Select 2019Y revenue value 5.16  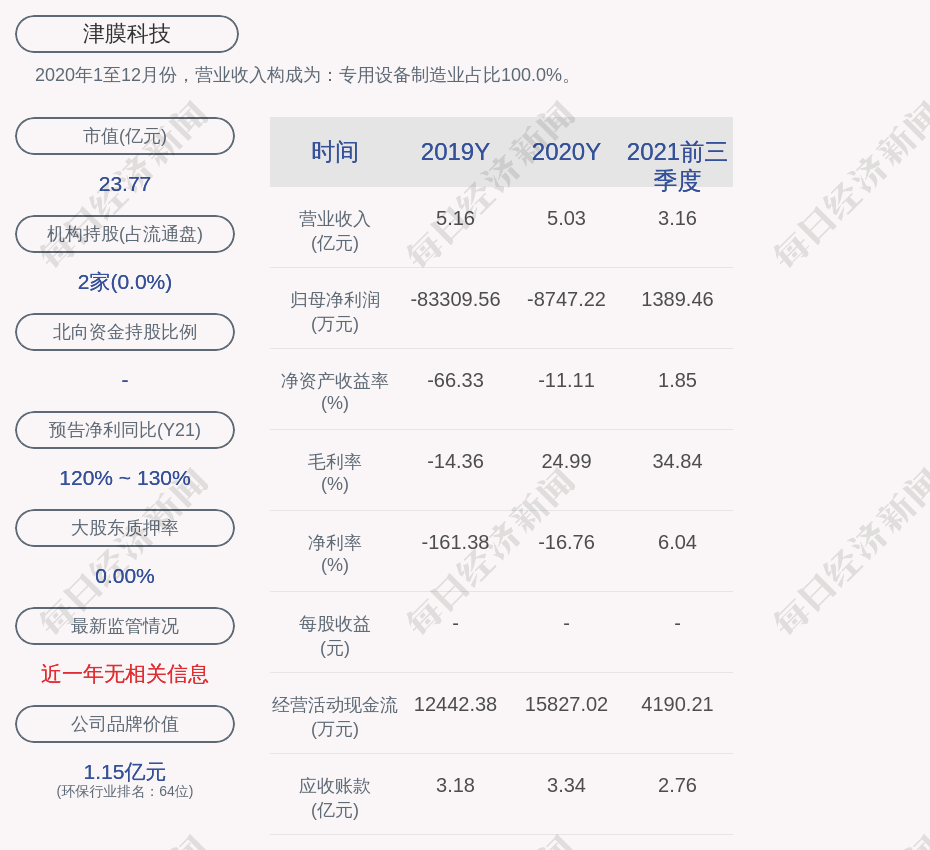456,218
